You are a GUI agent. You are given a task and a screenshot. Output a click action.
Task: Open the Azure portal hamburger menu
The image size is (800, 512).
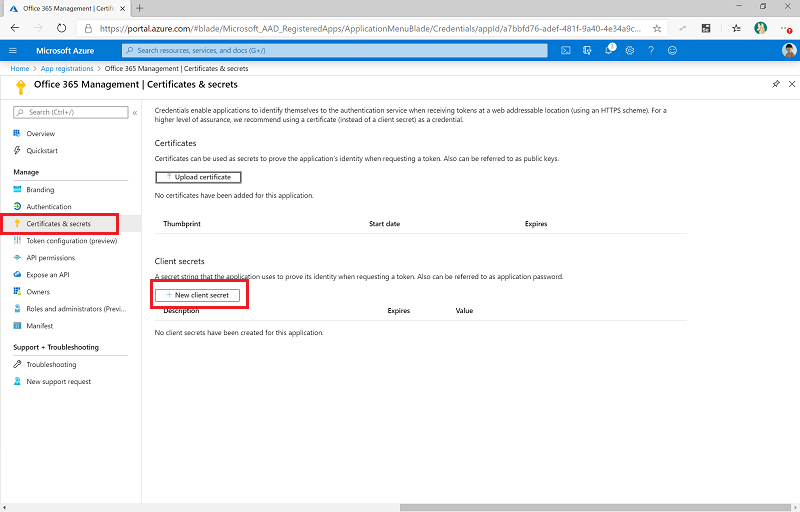point(13,50)
